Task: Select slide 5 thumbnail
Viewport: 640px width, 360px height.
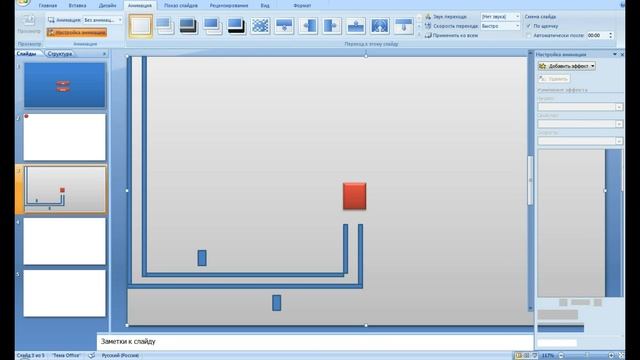Action: [x=64, y=293]
